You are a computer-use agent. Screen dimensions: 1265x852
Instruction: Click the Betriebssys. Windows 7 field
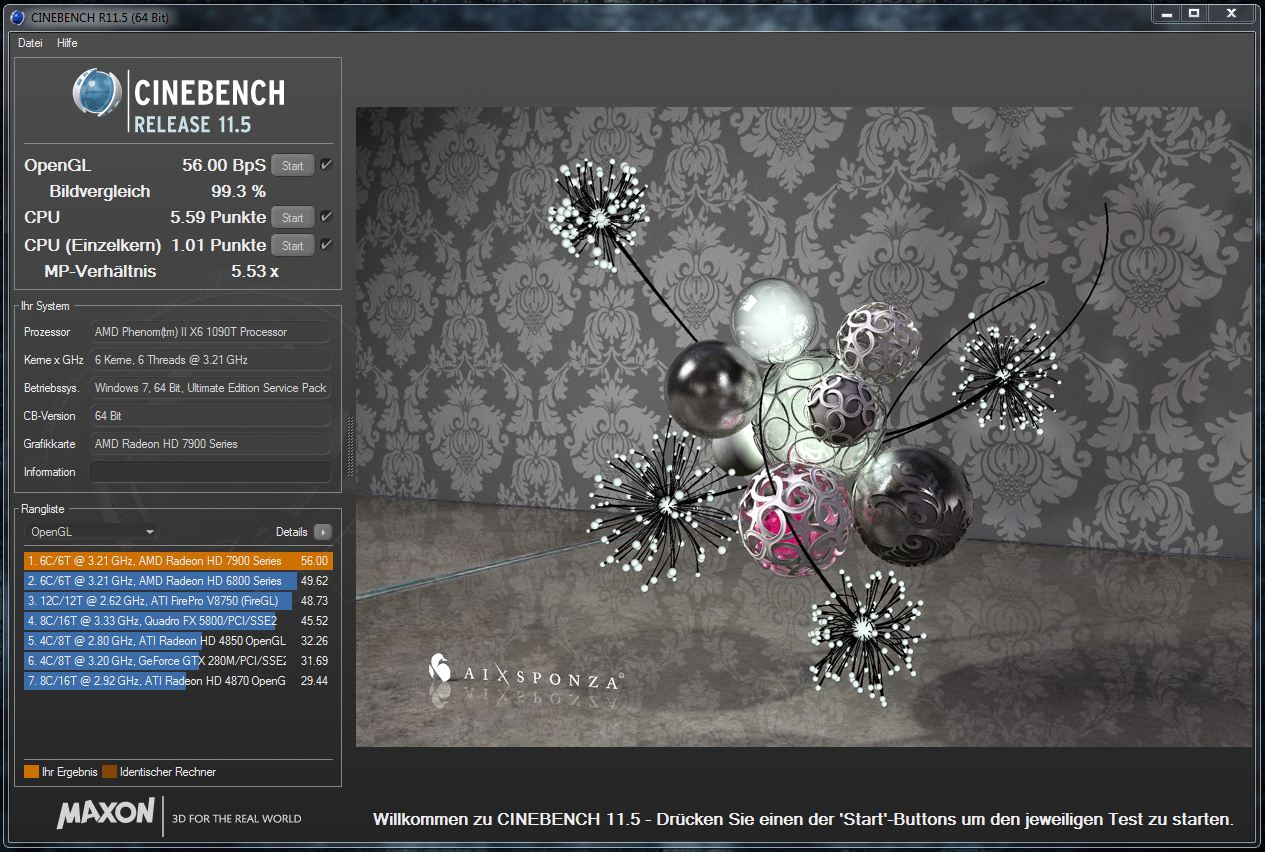pyautogui.click(x=210, y=388)
